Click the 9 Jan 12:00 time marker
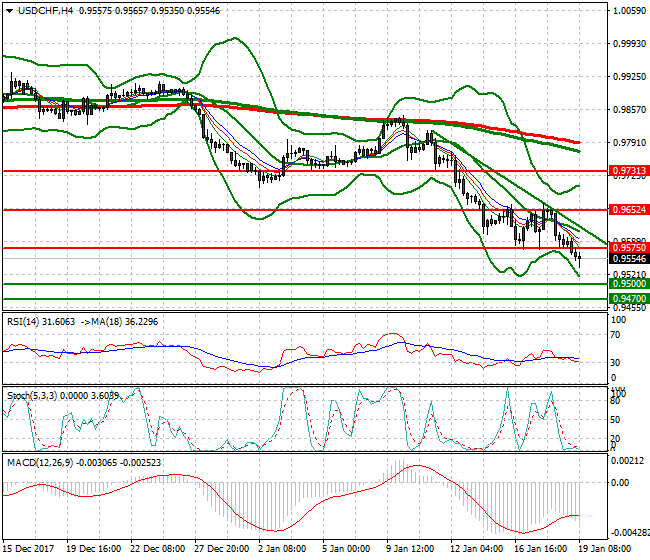The height and width of the screenshot is (560, 650). point(410,548)
